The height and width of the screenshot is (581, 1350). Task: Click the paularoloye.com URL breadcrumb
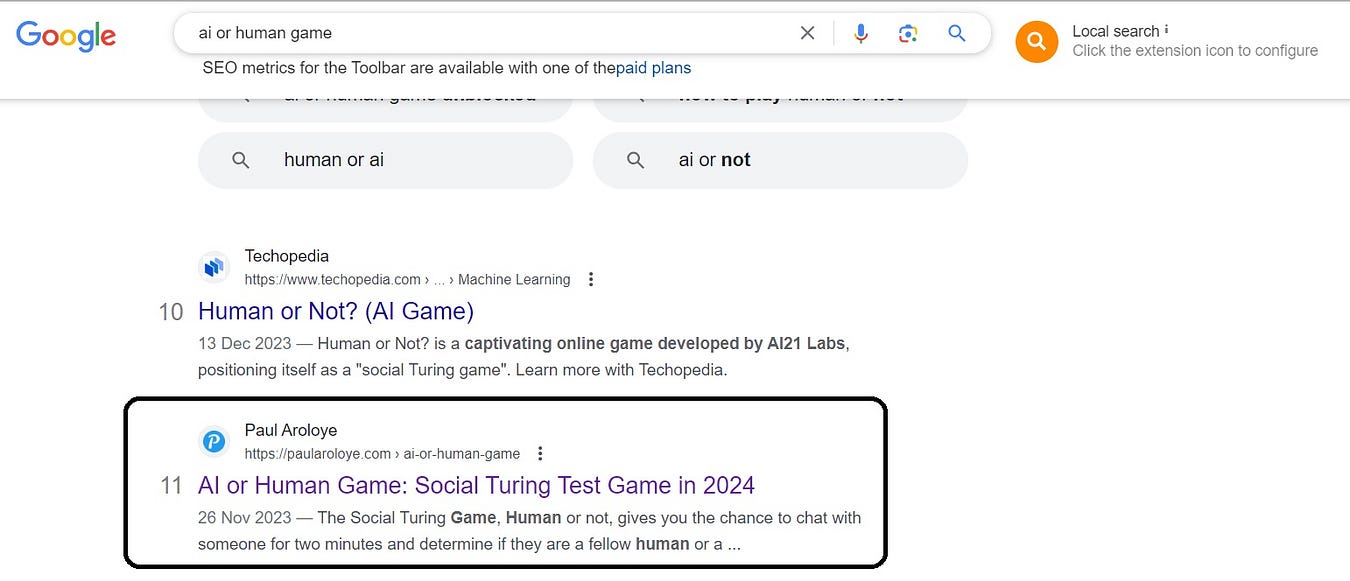coord(382,453)
